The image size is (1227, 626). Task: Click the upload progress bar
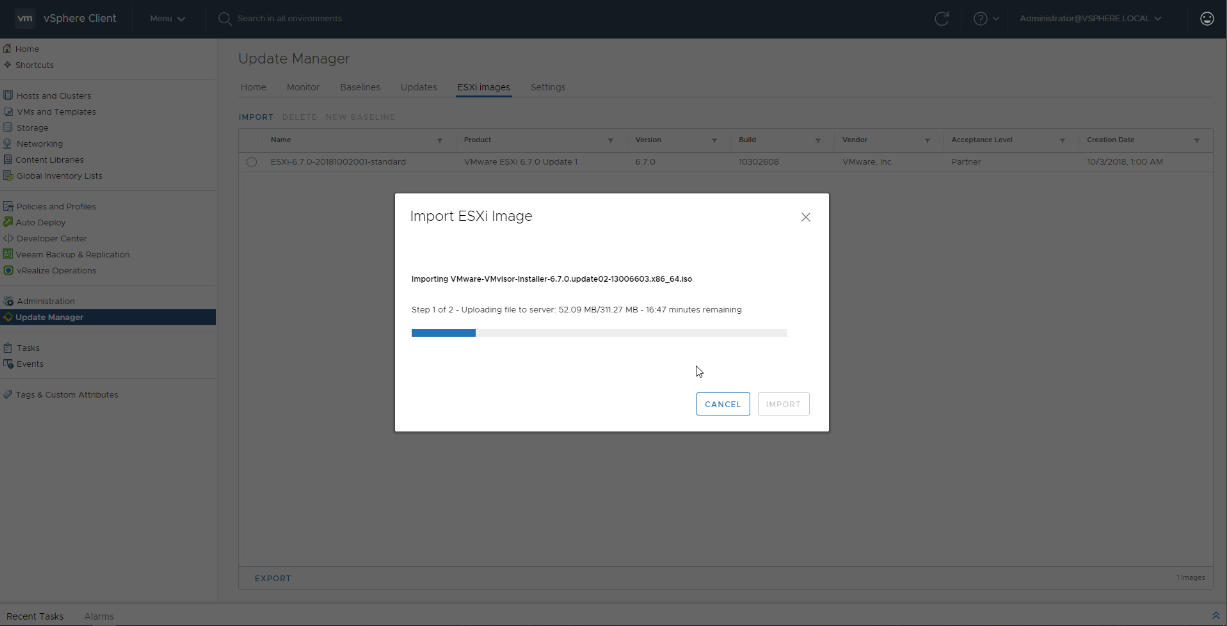tap(599, 333)
